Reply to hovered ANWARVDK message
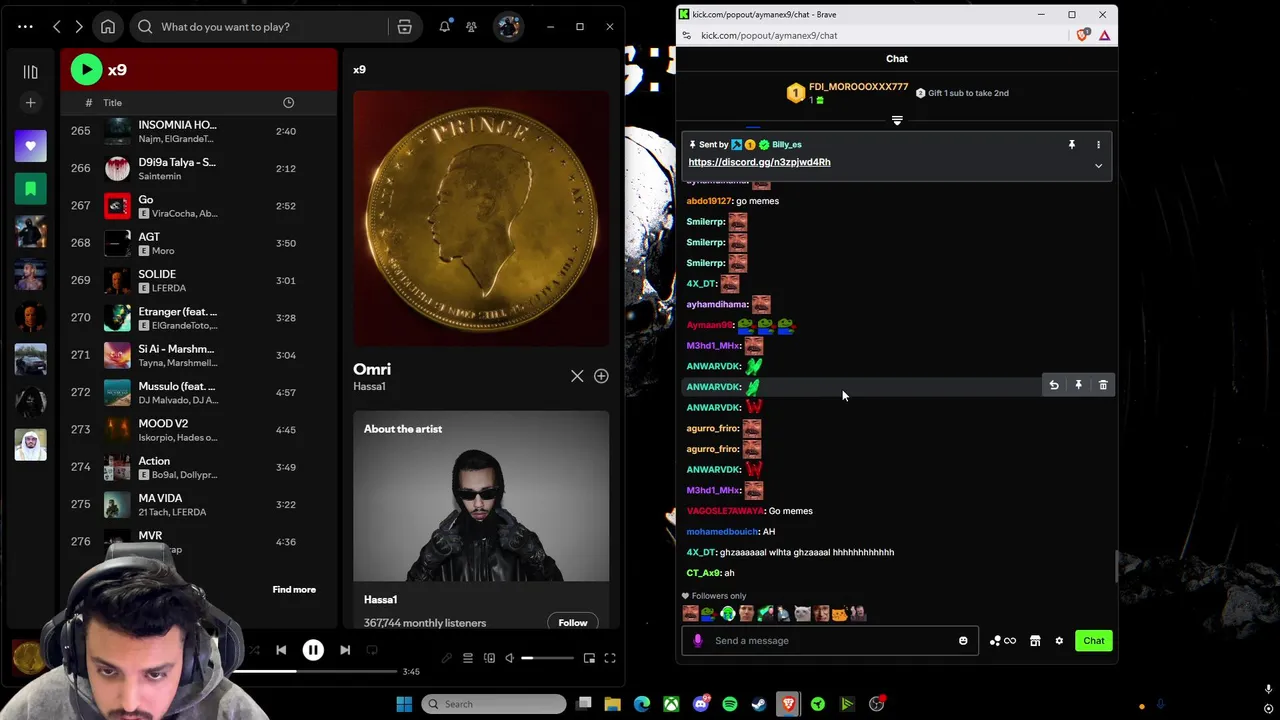 coord(1054,385)
